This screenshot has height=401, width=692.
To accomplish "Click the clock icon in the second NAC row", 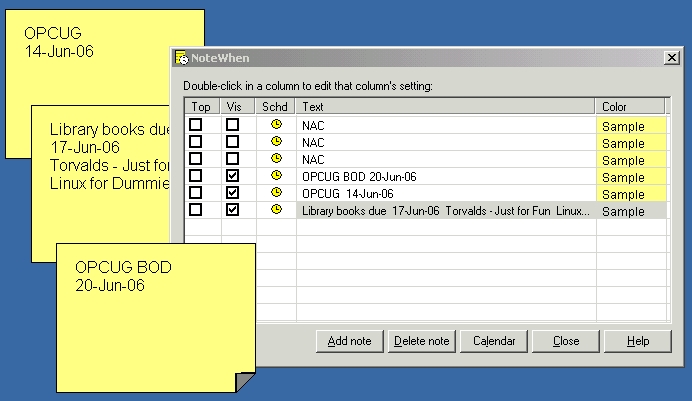I will [x=276, y=142].
